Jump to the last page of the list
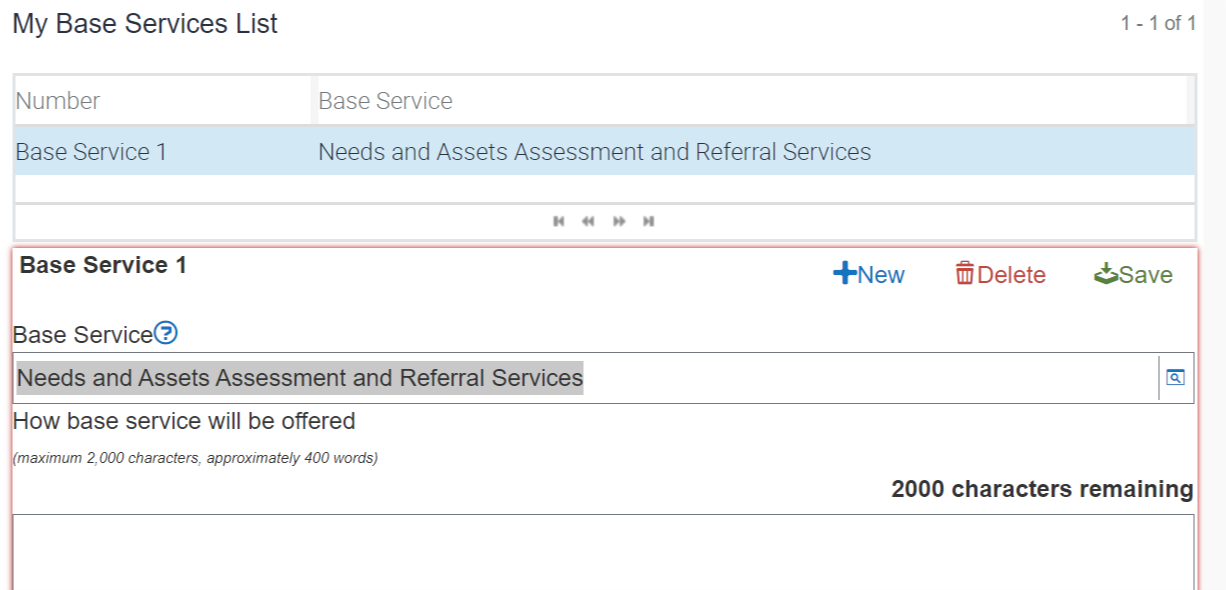Image resolution: width=1226 pixels, height=590 pixels. pos(649,221)
